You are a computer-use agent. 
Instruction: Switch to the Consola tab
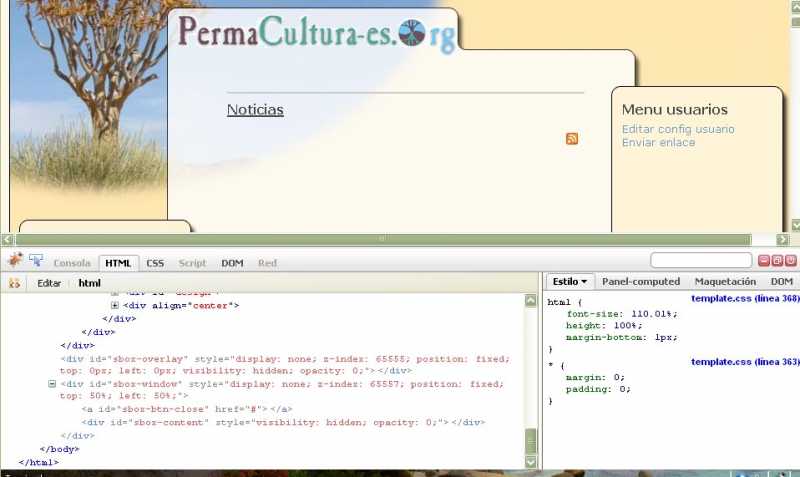72,263
